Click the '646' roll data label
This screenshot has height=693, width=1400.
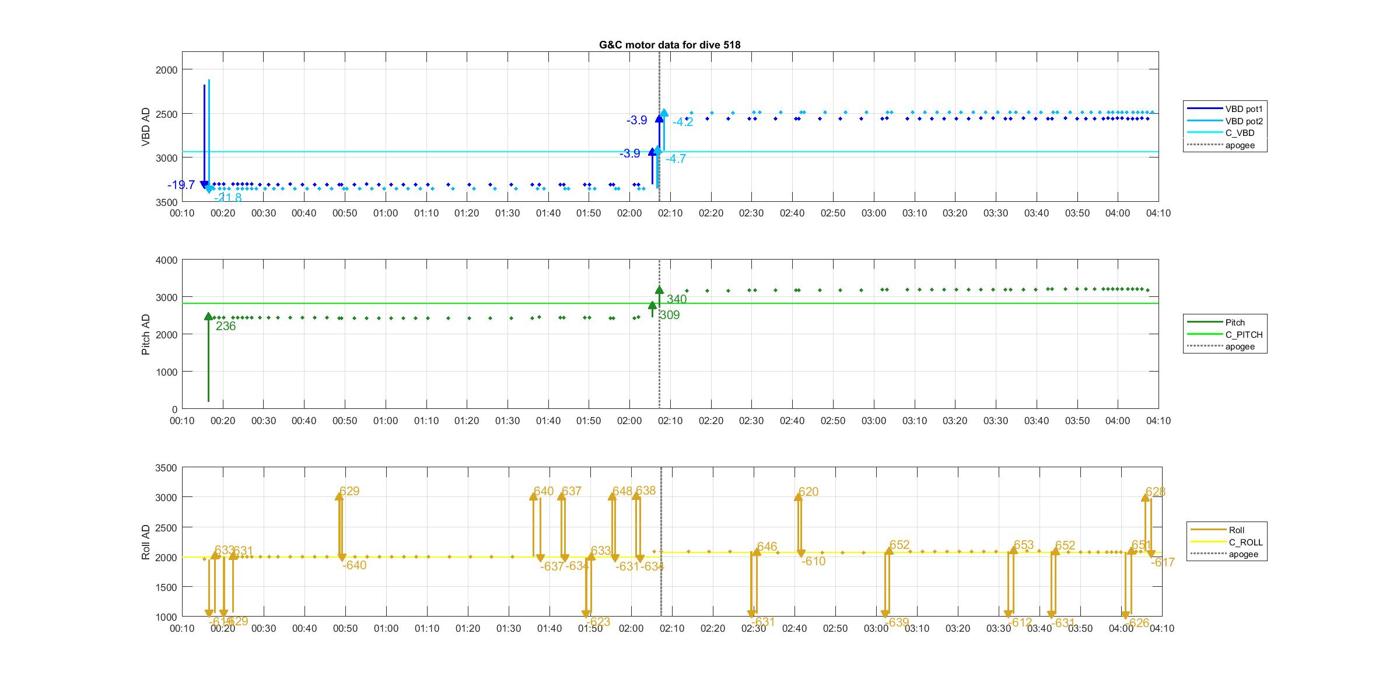coord(767,547)
